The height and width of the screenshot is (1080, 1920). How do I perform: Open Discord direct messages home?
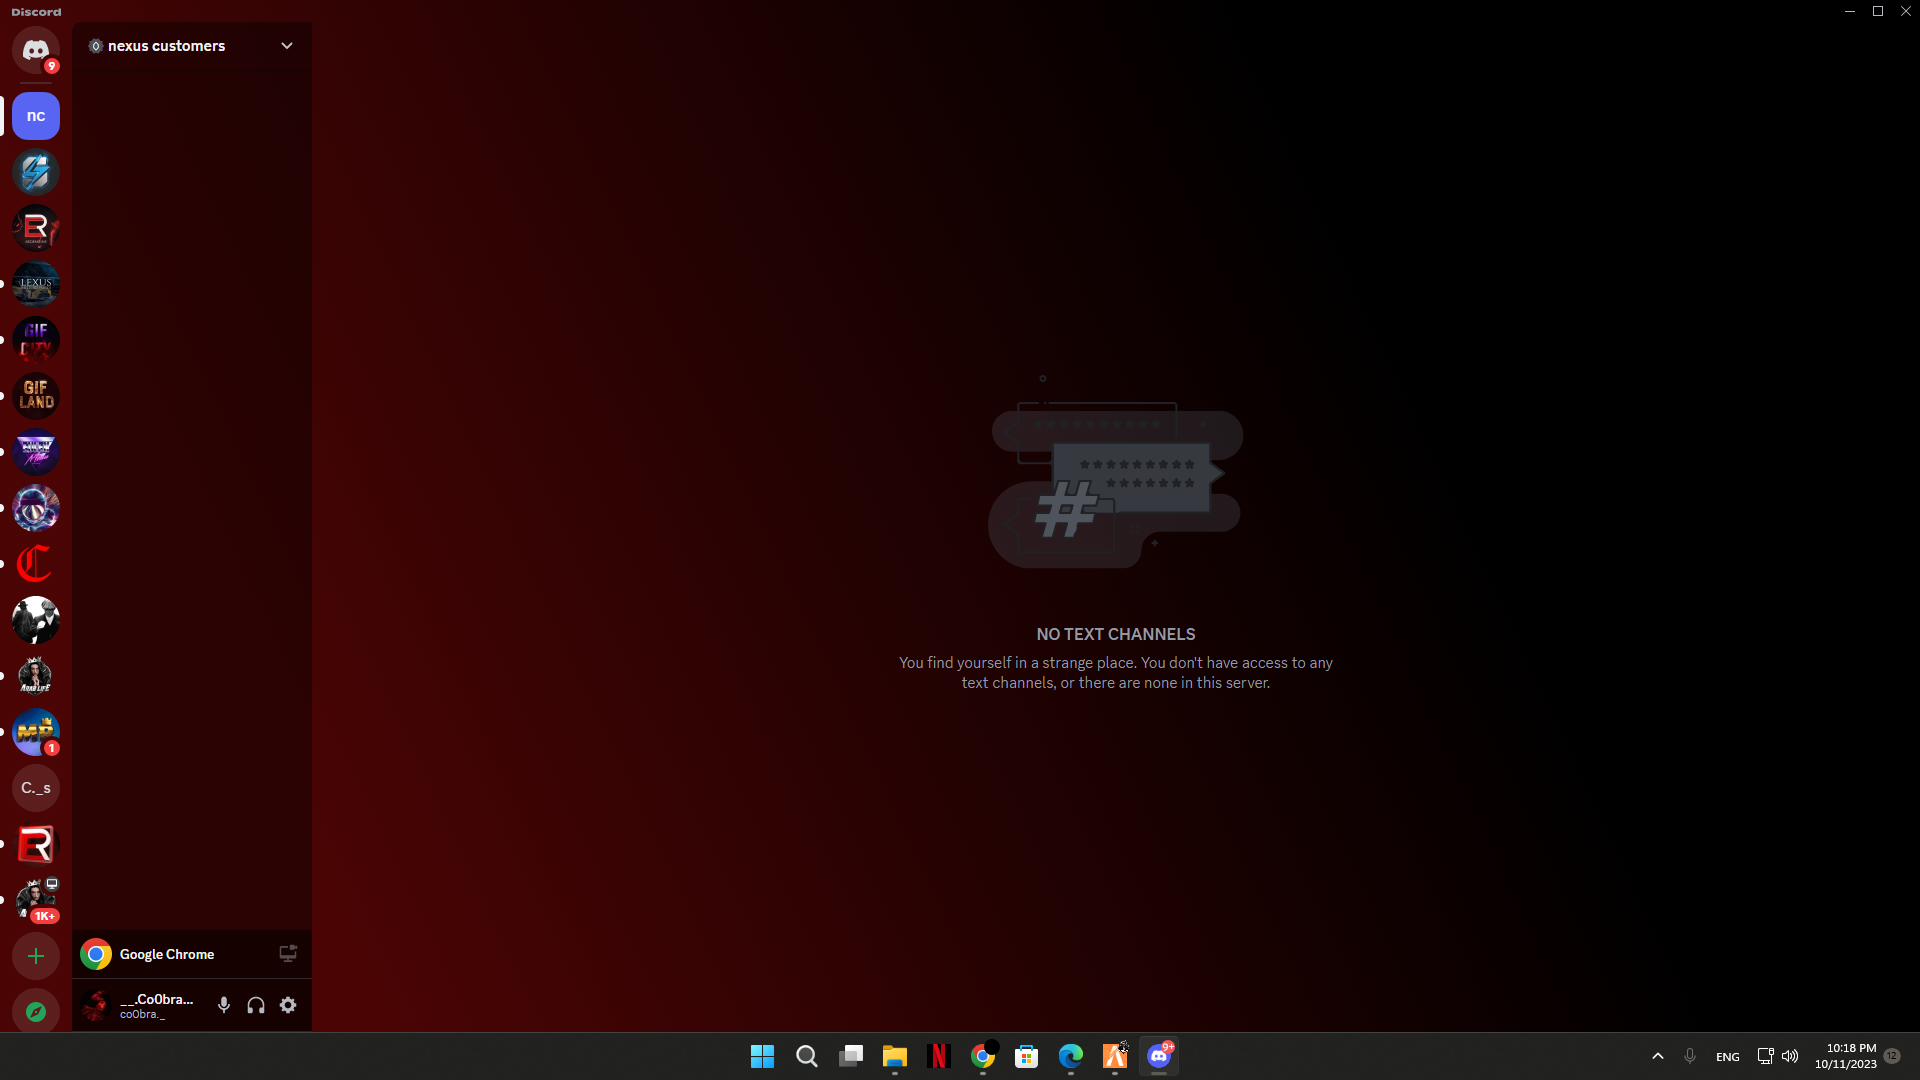[x=36, y=50]
